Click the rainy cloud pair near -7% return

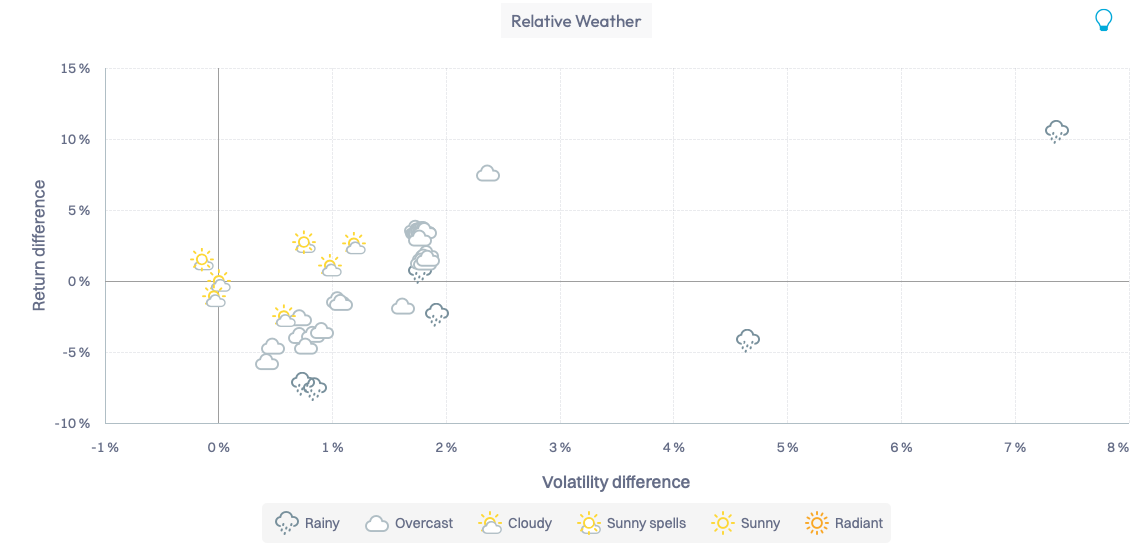click(308, 386)
